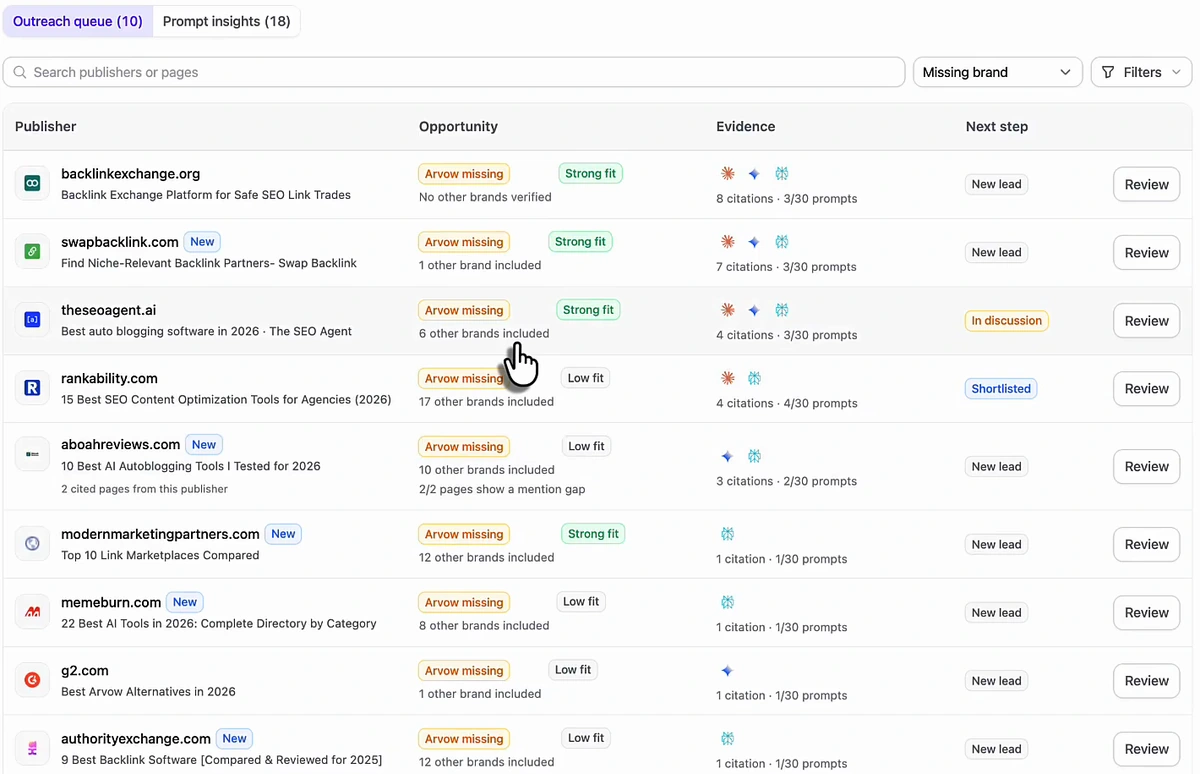Open the Missing brand dropdown
Image resolution: width=1200 pixels, height=774 pixels.
[x=997, y=72]
